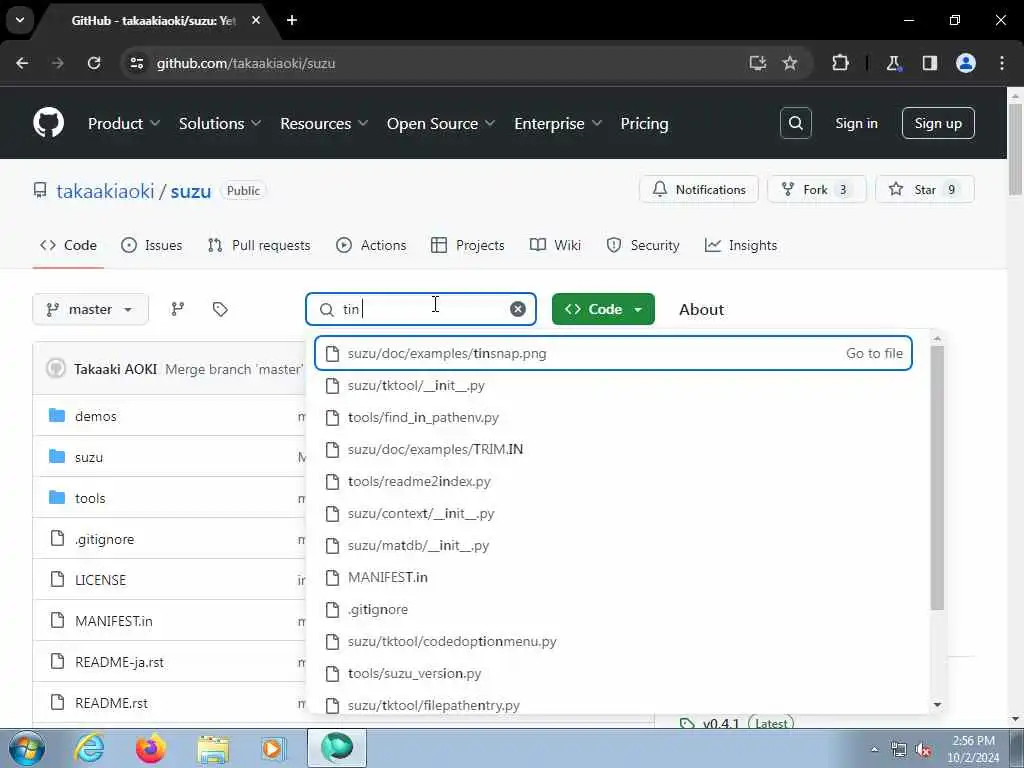Reload the page with refresh icon

click(94, 63)
